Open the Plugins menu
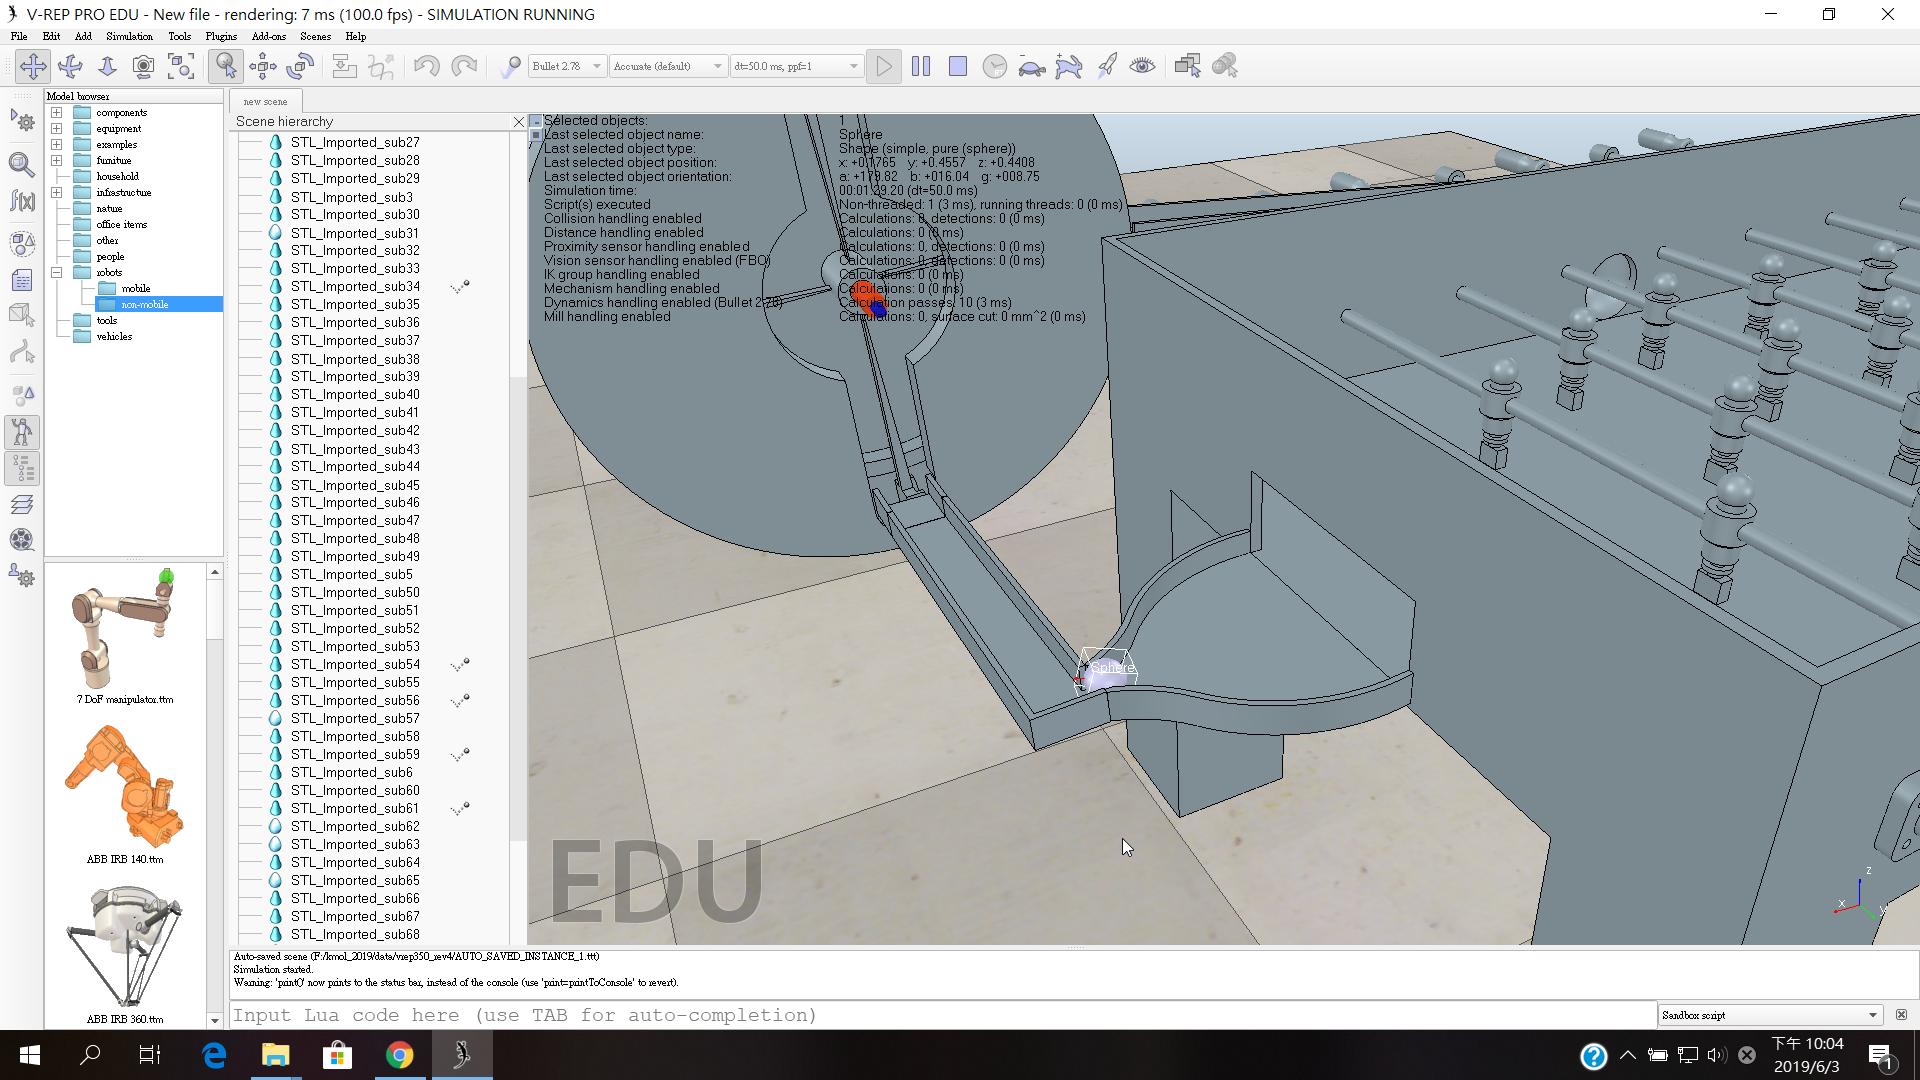 click(x=221, y=36)
